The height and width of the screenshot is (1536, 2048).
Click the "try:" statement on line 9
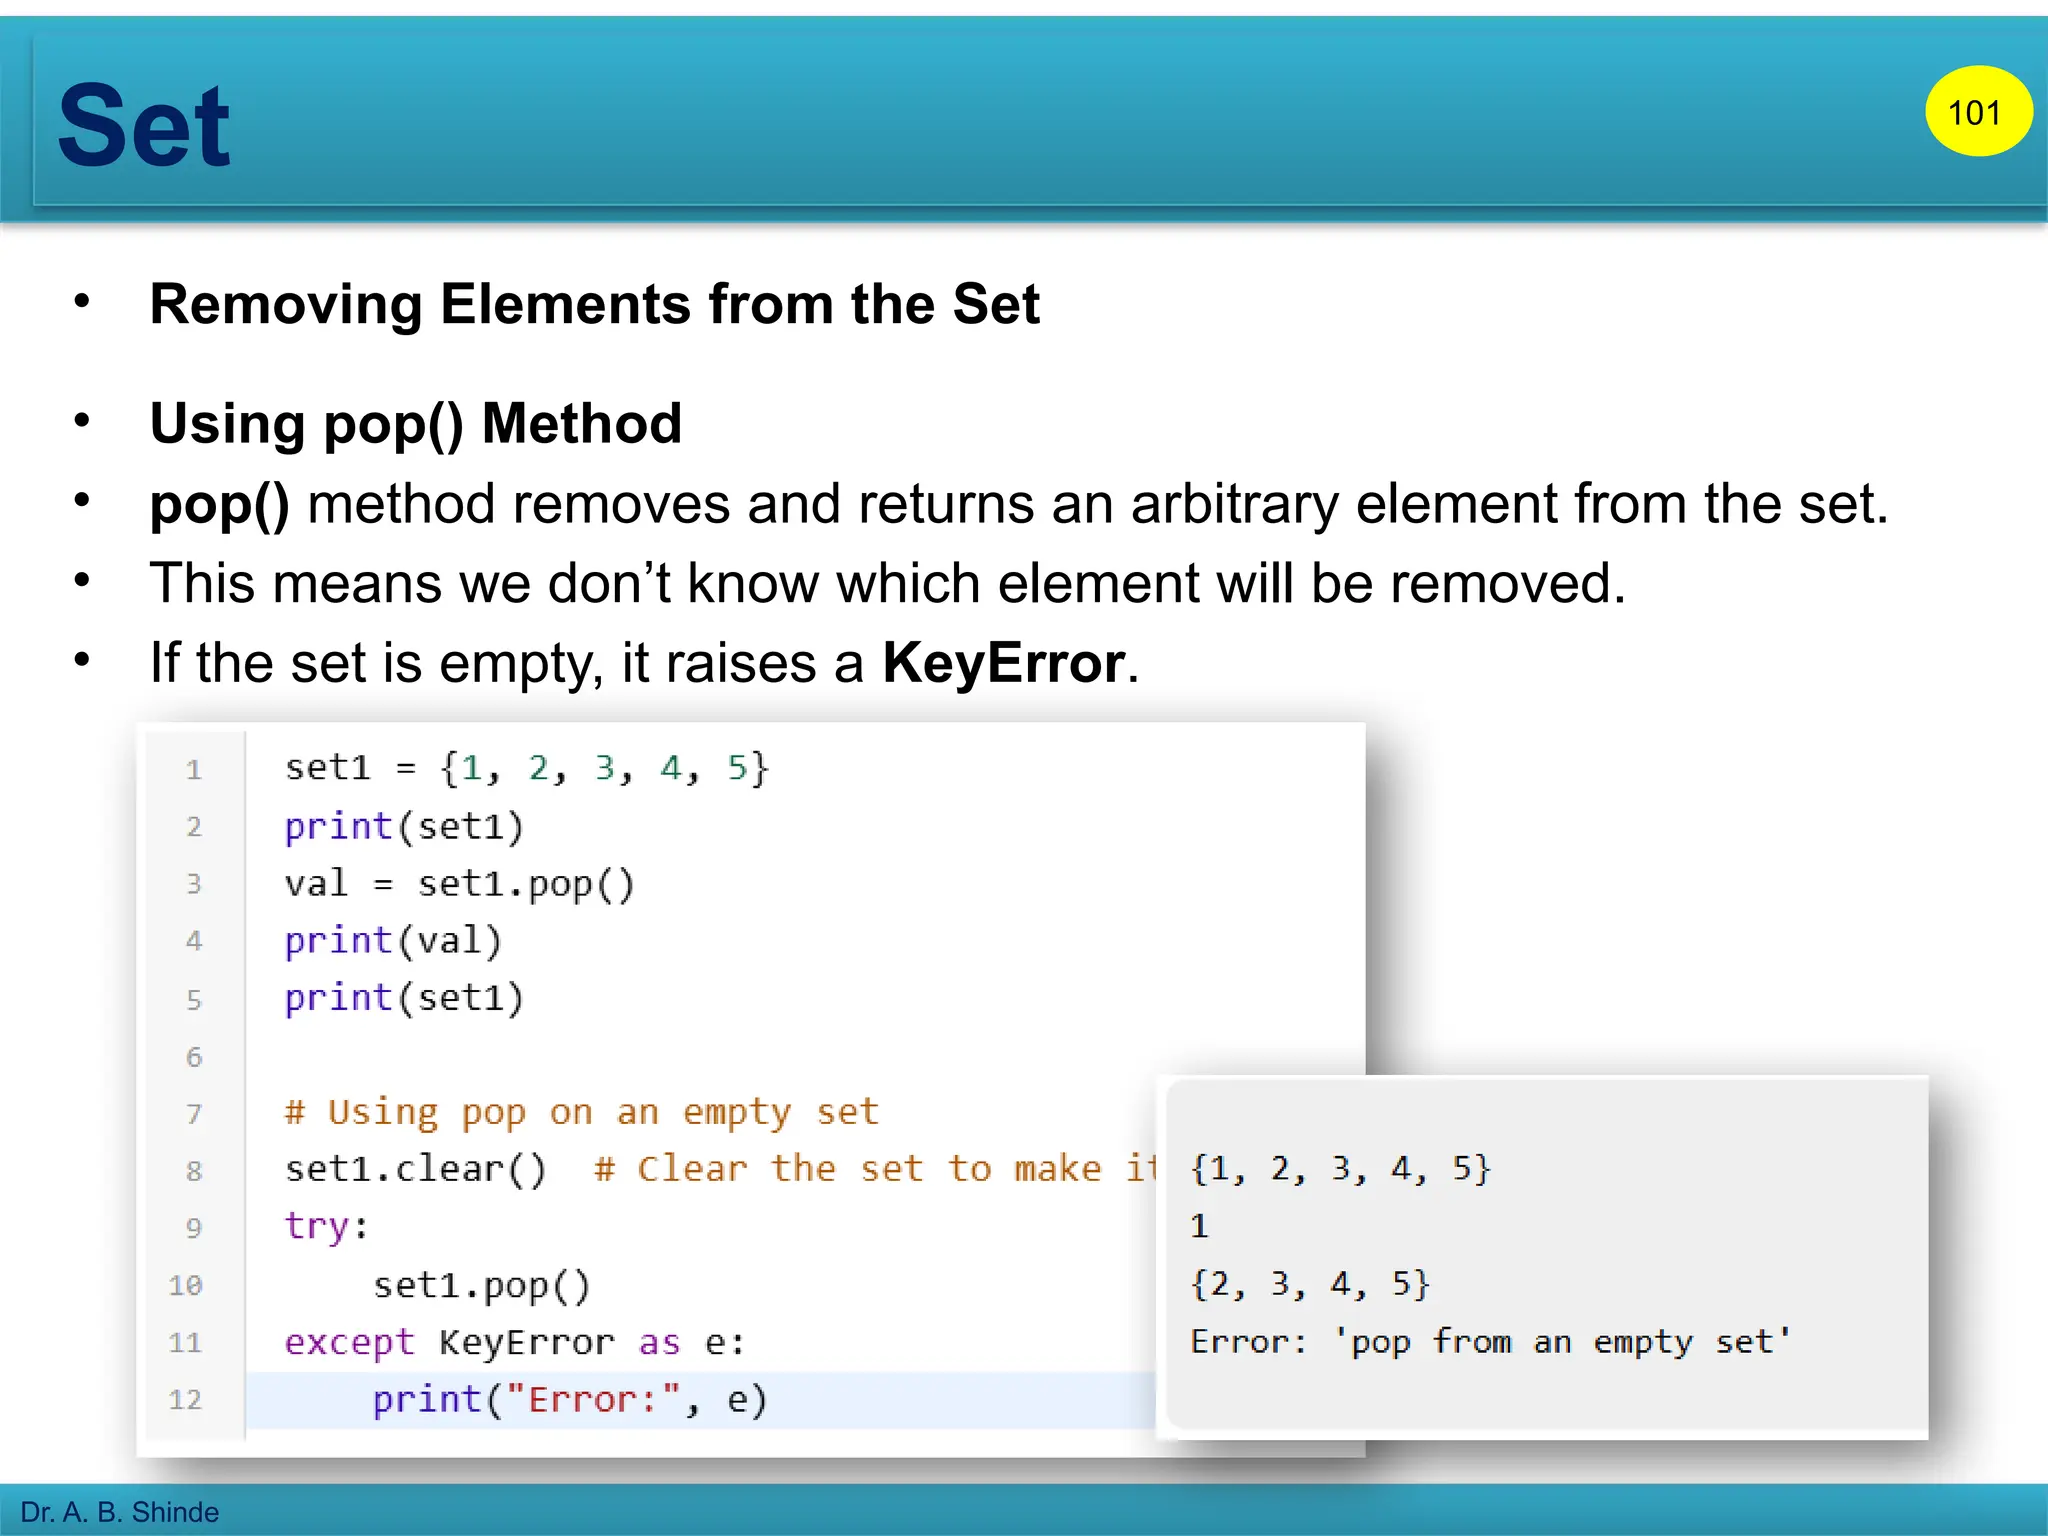point(327,1227)
